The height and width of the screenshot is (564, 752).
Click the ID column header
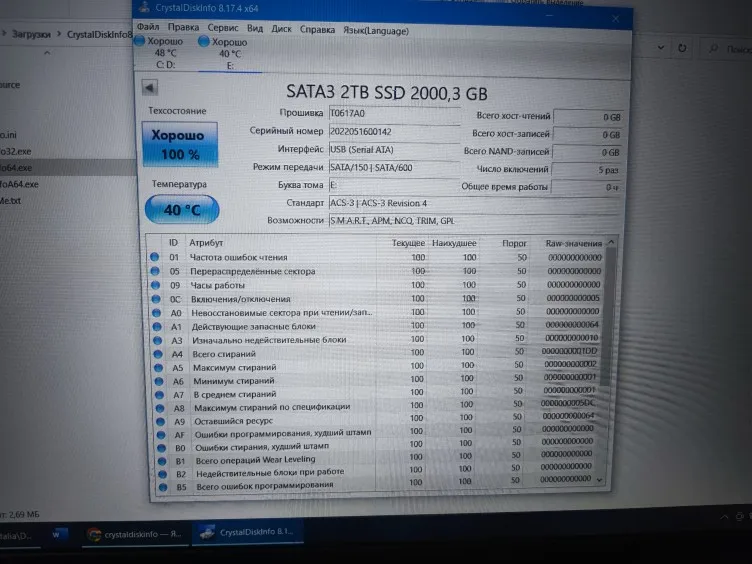[173, 243]
